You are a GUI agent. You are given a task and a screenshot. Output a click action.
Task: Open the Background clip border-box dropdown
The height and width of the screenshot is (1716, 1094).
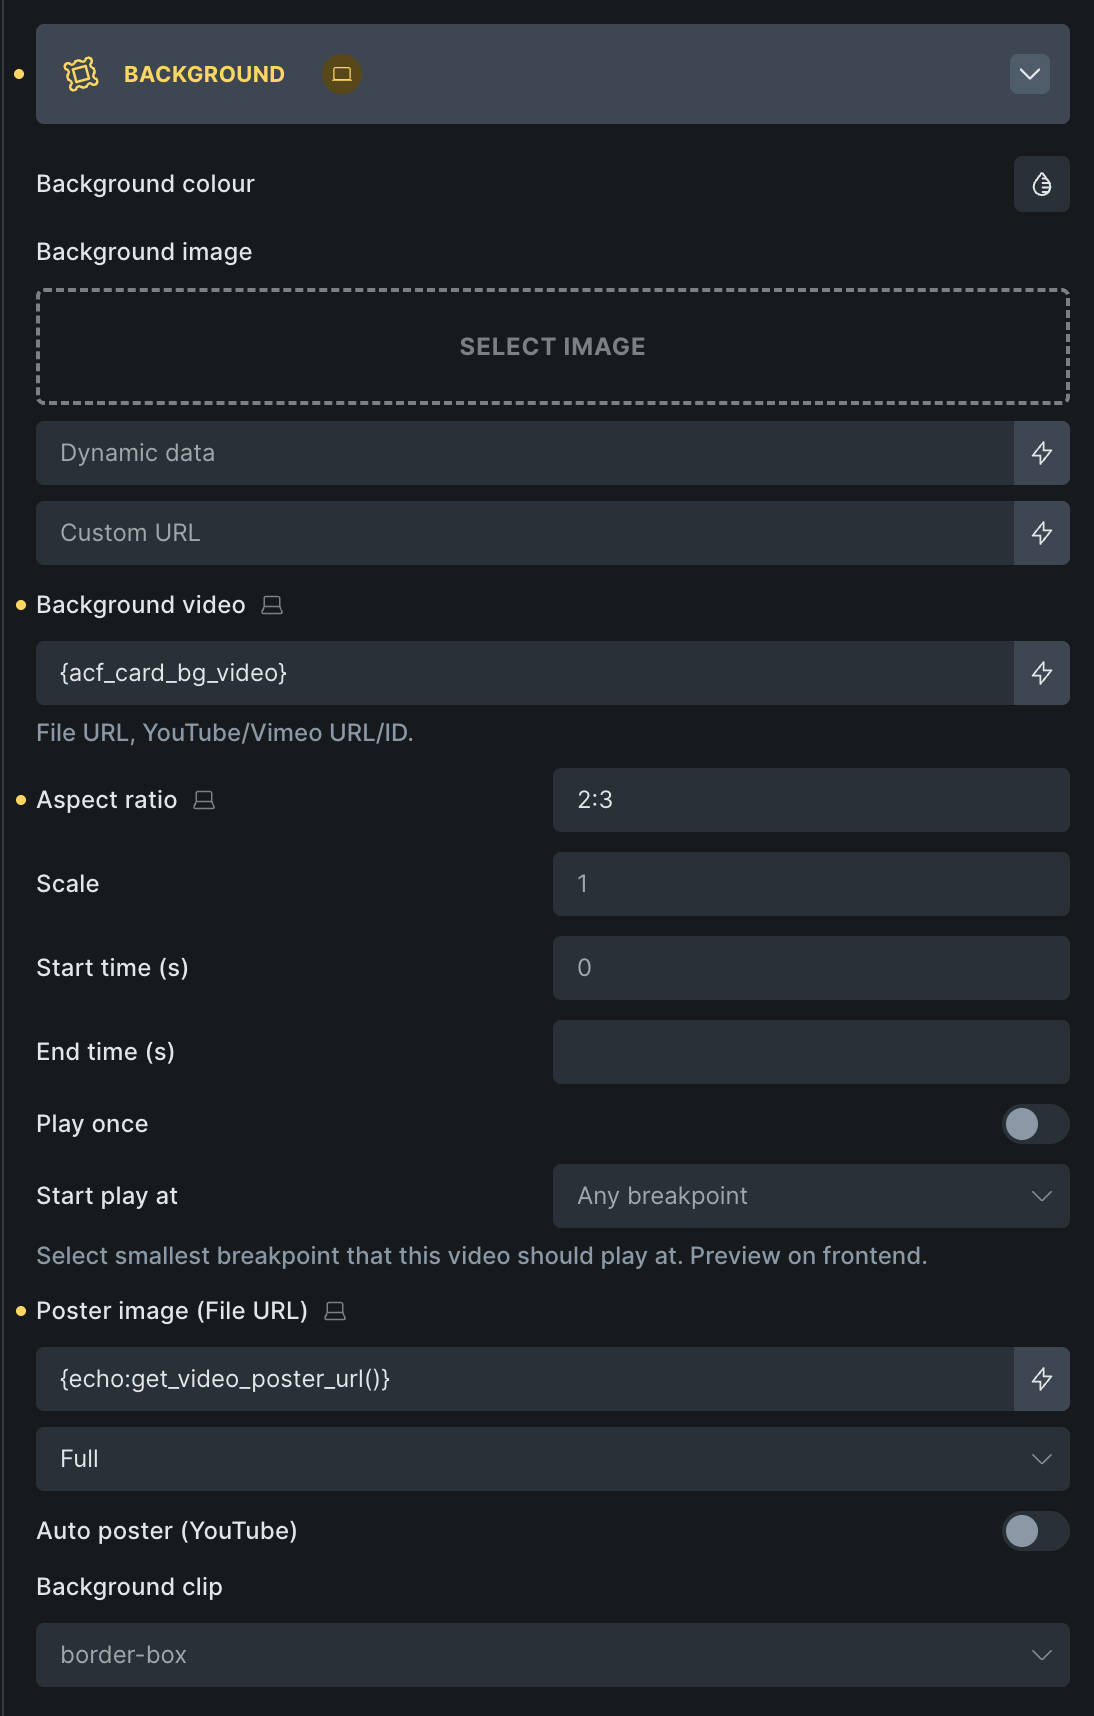click(552, 1655)
